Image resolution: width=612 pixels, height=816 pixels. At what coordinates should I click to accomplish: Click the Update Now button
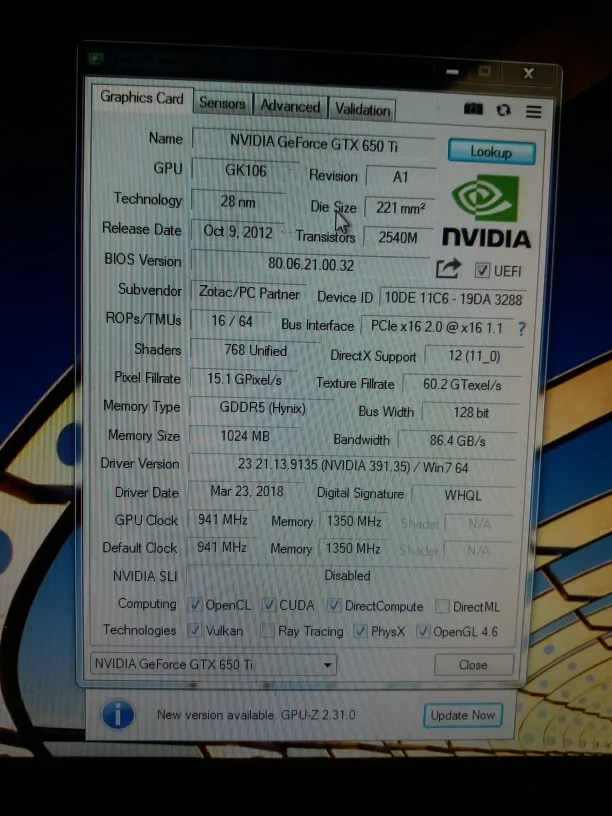463,715
